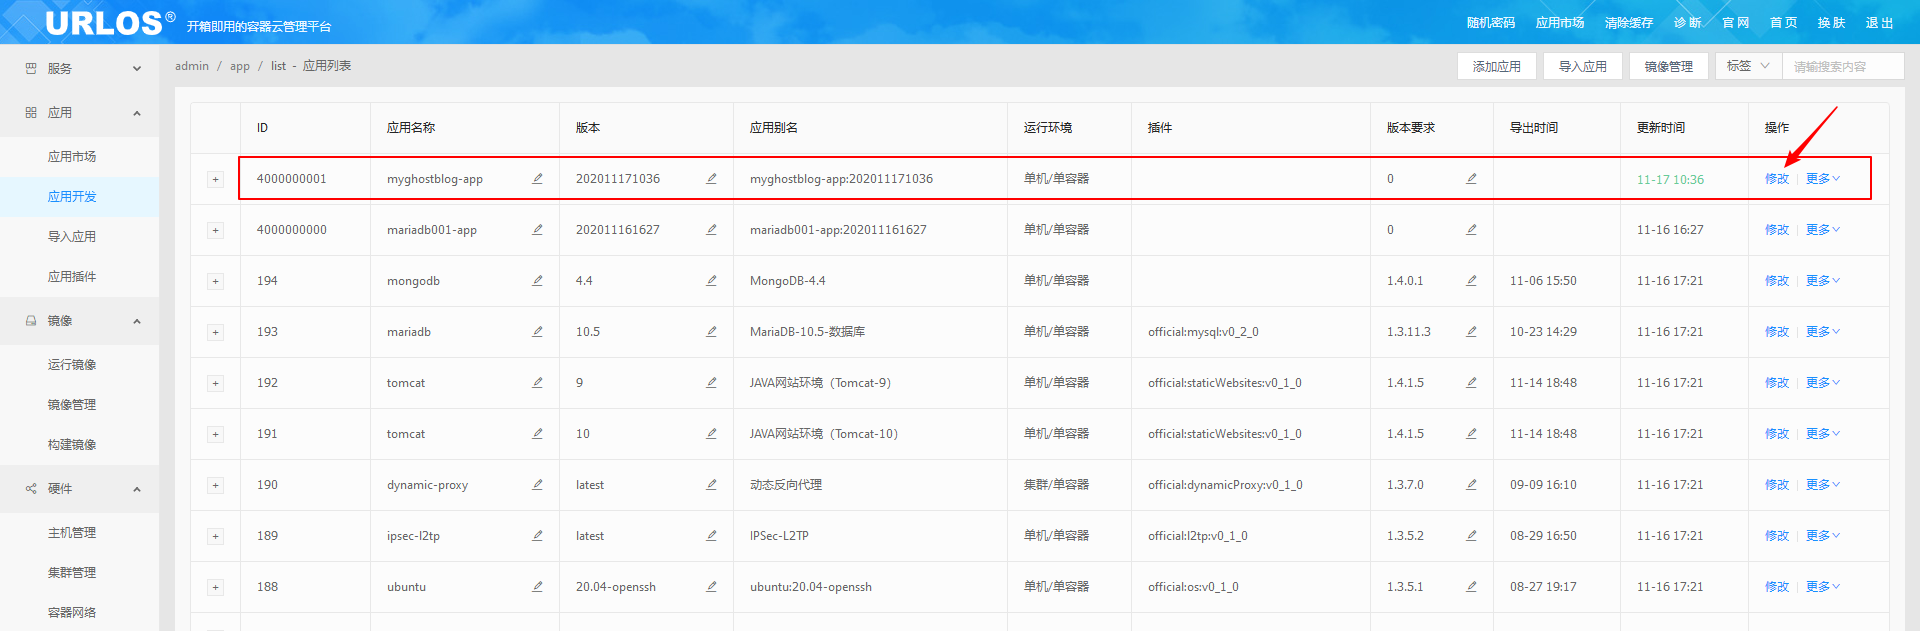Image resolution: width=1920 pixels, height=631 pixels.
Task: Edit the 1.4.0.1 version requirement
Action: click(x=1471, y=281)
